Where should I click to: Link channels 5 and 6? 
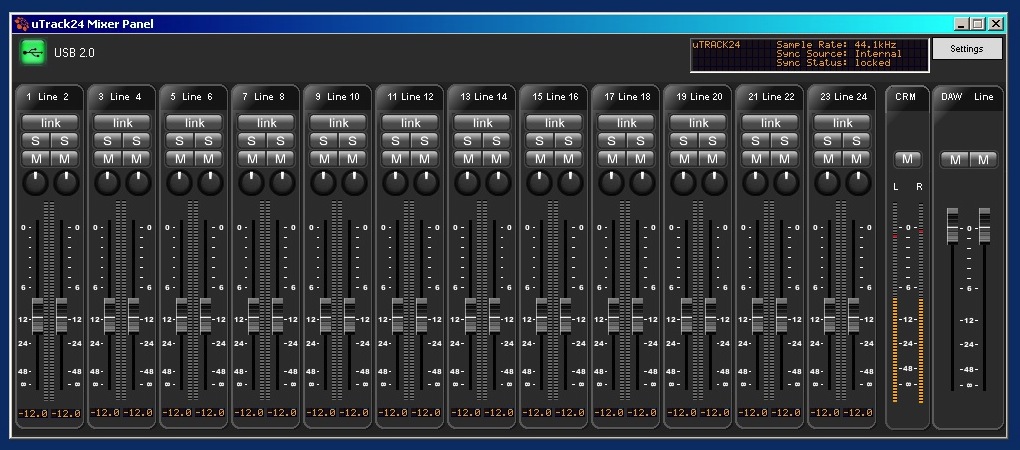pos(194,122)
